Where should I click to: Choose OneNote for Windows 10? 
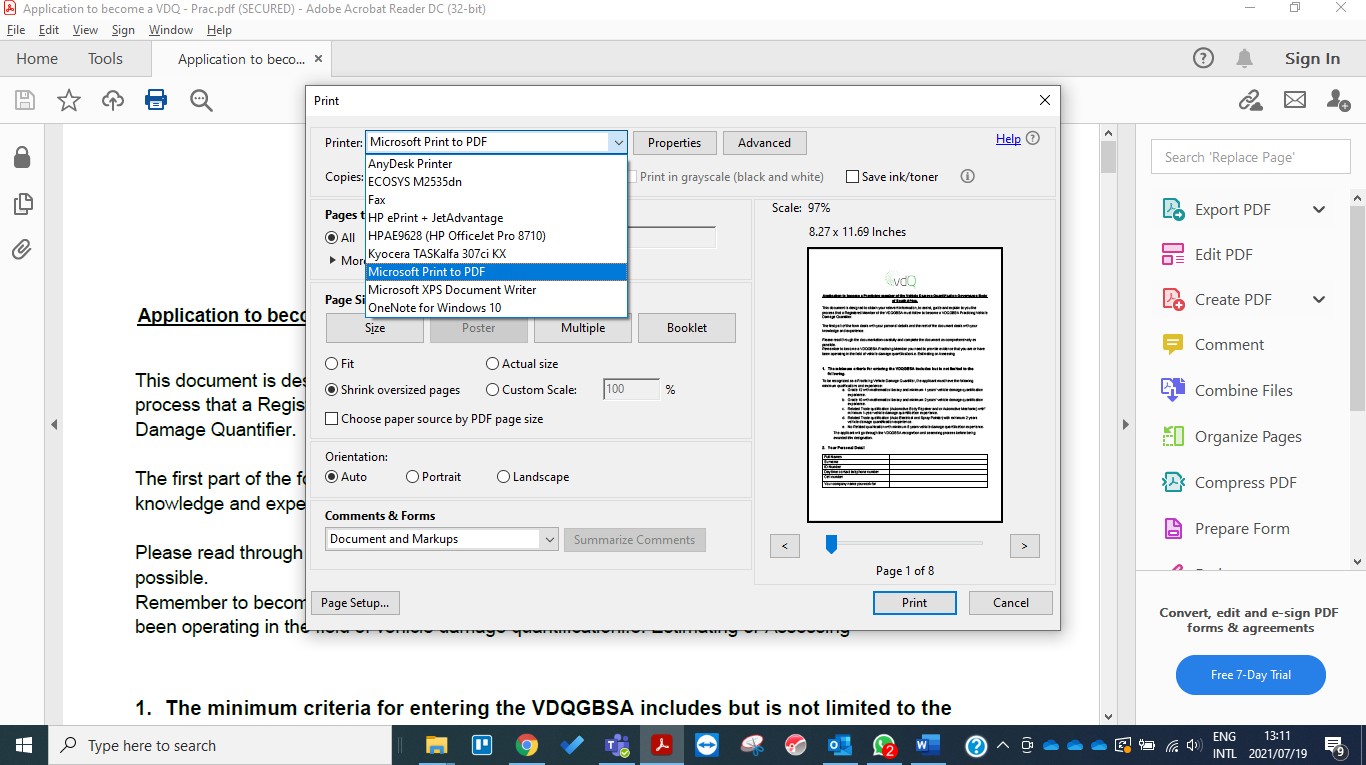496,308
